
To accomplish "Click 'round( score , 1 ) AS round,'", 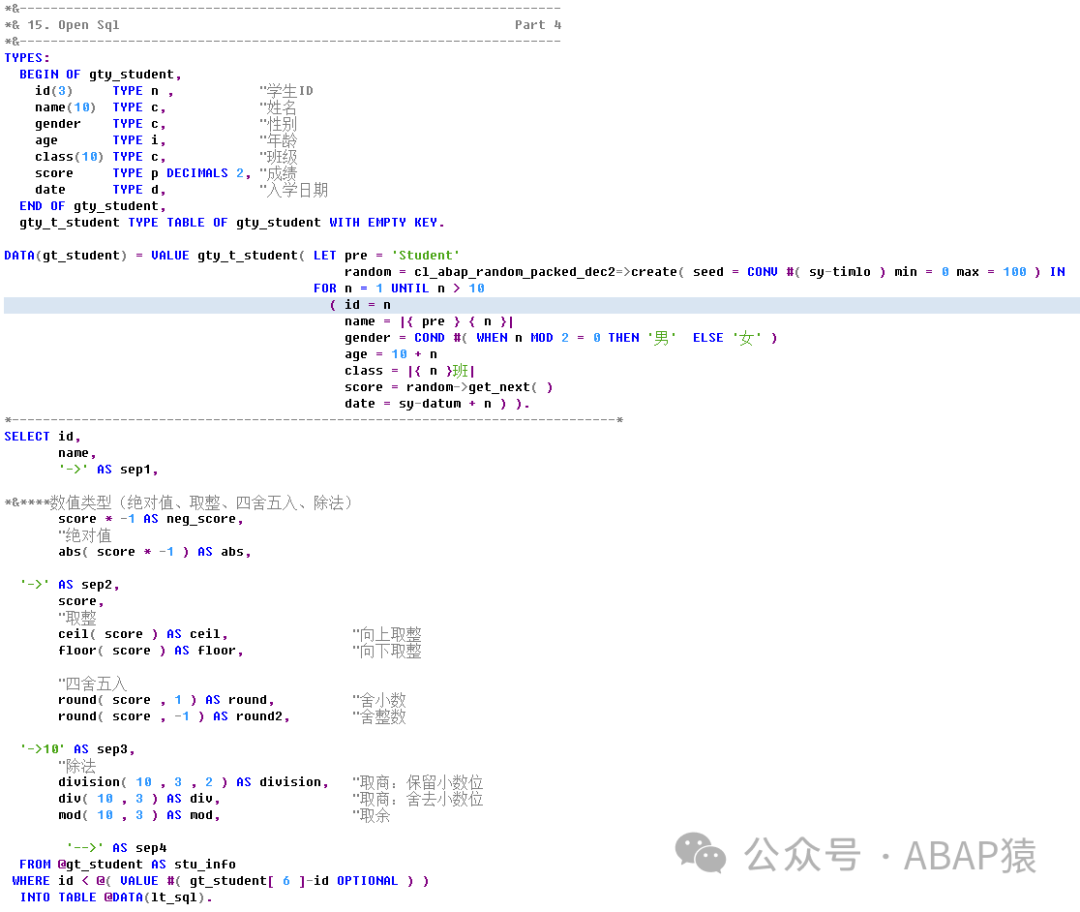I will click(x=166, y=701).
